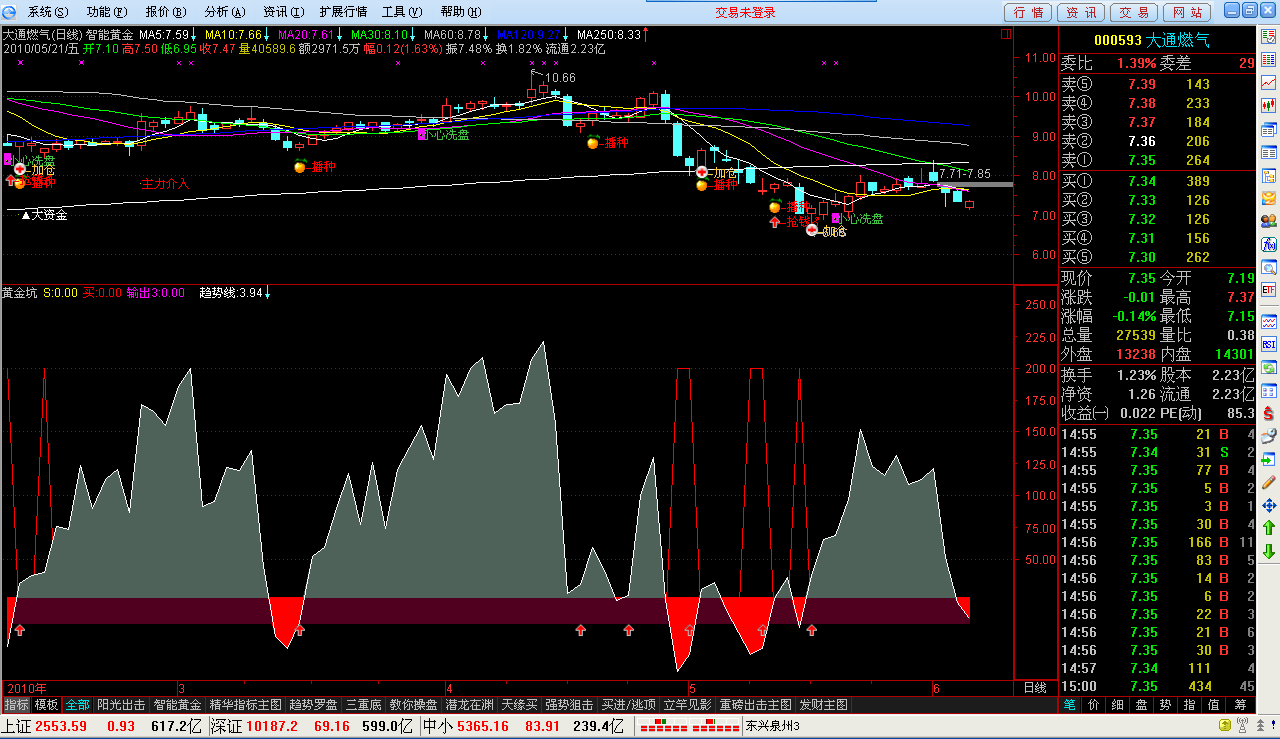The image size is (1280, 739).
Task: Click the 行情 button at top right
Action: tap(1028, 12)
